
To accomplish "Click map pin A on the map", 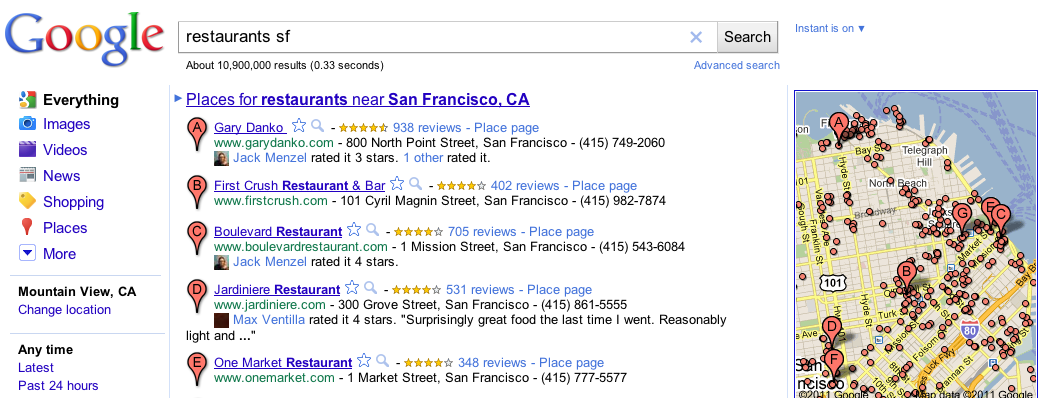I will click(x=839, y=129).
